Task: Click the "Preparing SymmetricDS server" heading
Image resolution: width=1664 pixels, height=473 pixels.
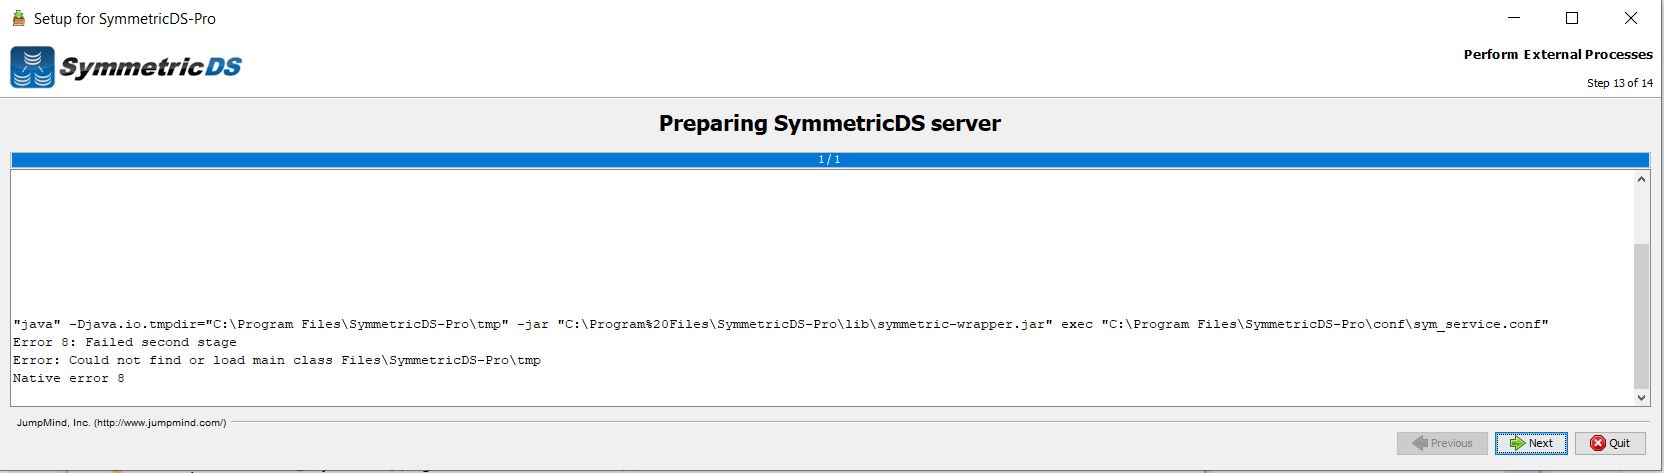Action: click(829, 123)
